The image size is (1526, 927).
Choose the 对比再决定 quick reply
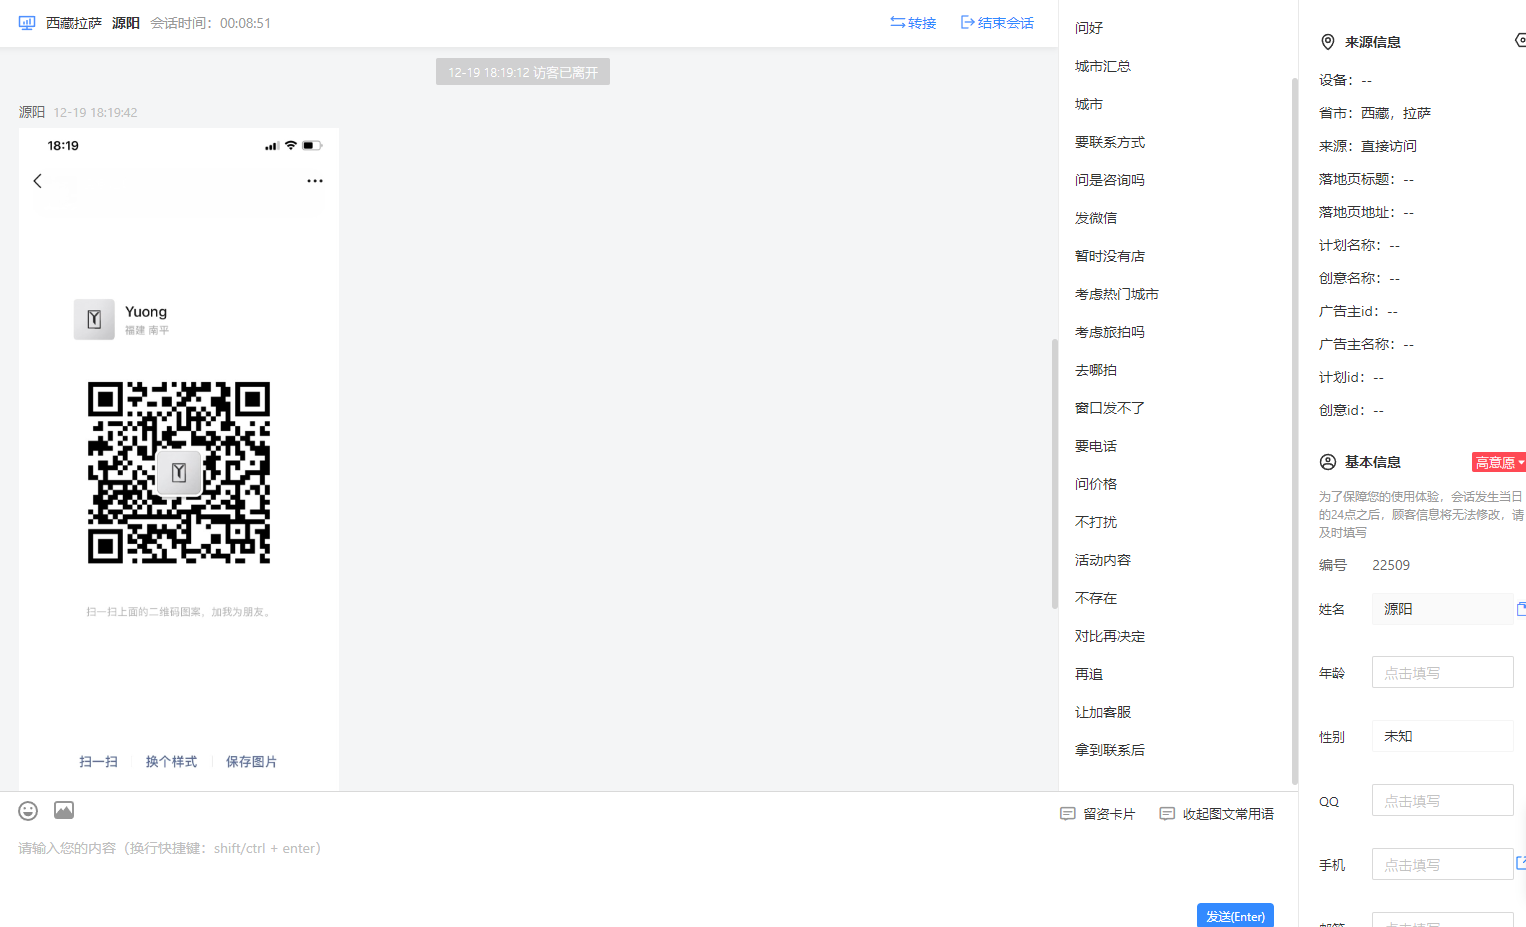(x=1110, y=636)
